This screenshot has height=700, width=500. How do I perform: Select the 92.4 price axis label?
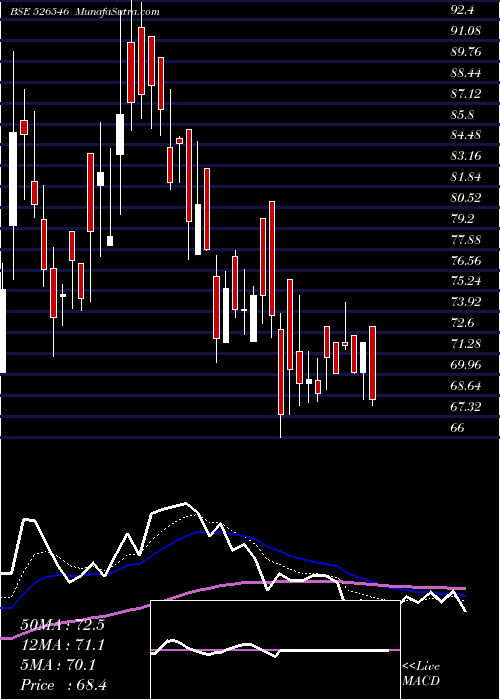click(462, 11)
